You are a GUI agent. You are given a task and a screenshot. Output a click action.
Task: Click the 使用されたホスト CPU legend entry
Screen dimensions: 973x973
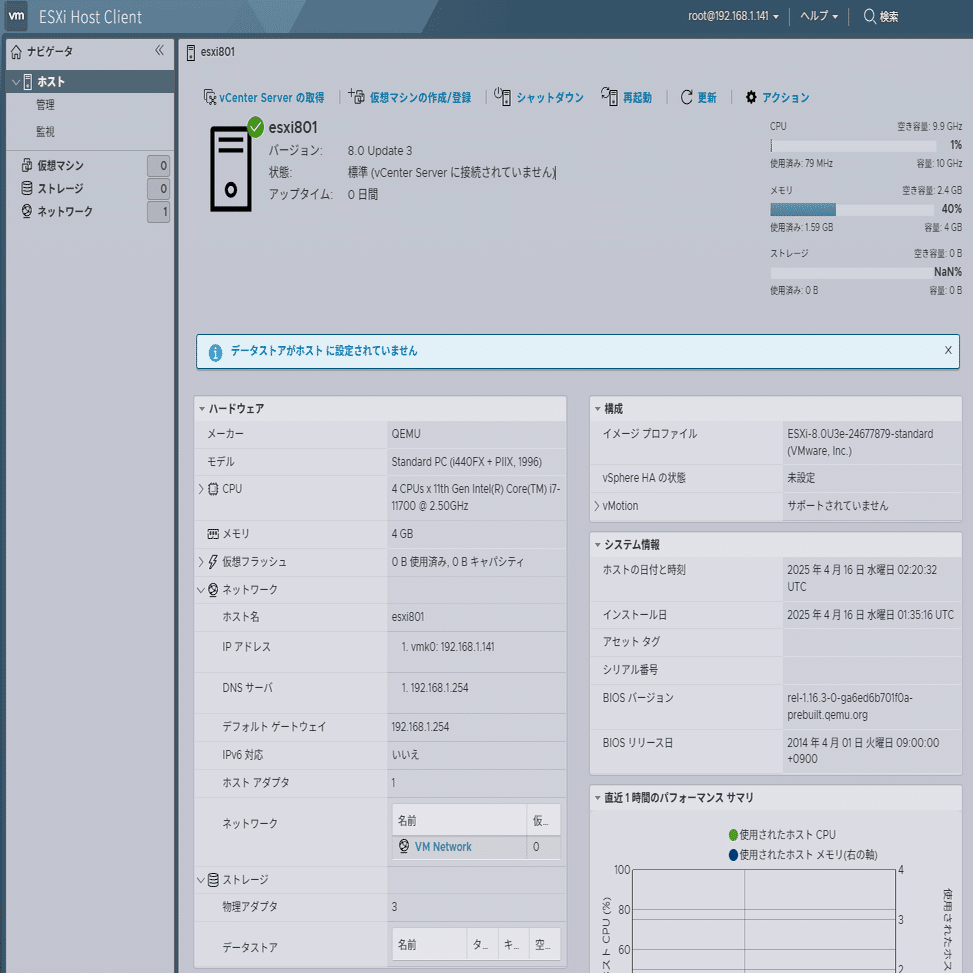pyautogui.click(x=782, y=835)
